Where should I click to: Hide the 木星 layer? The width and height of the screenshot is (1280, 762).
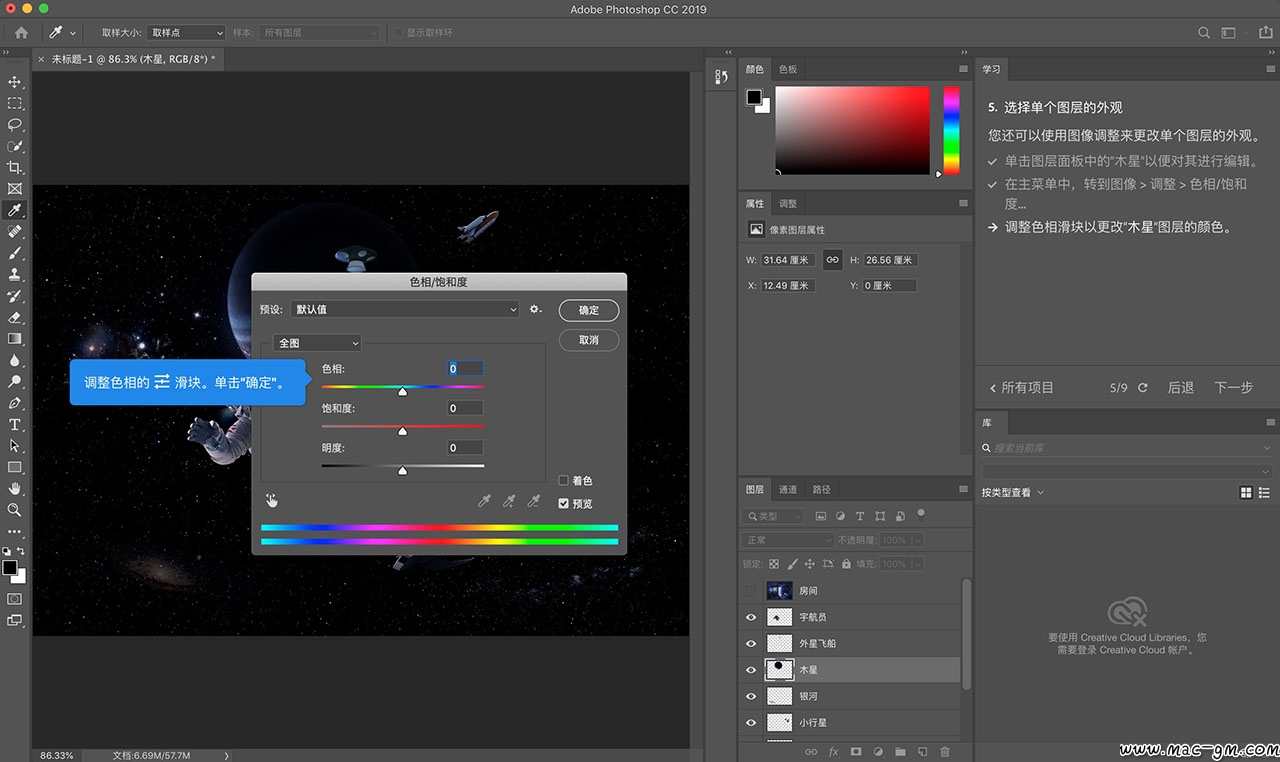point(751,670)
